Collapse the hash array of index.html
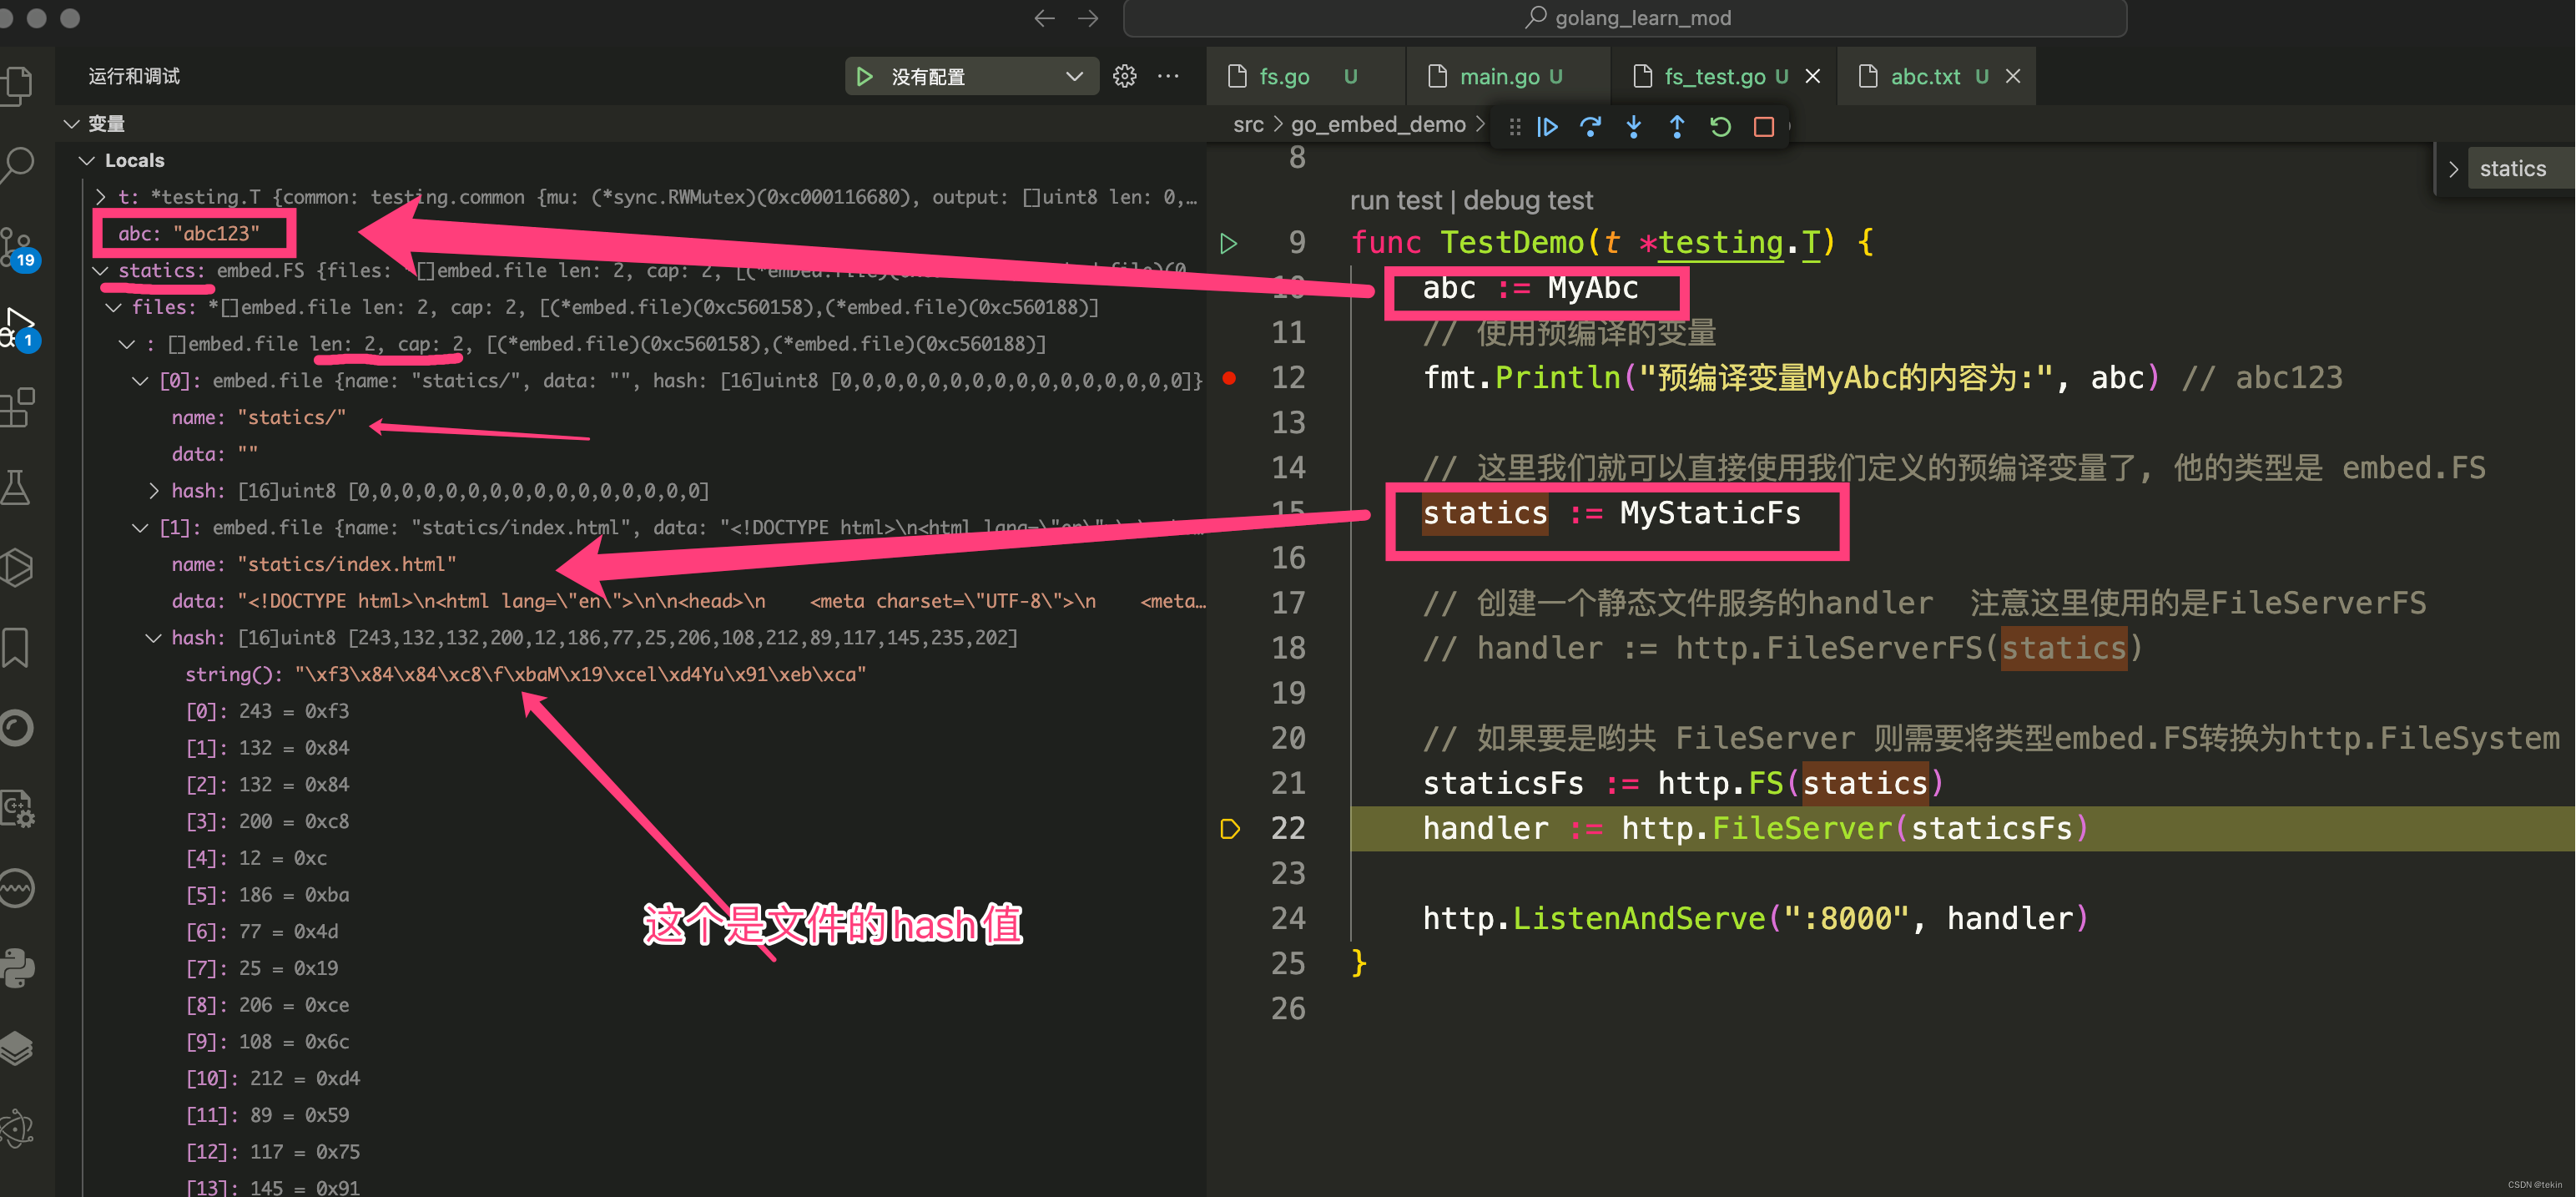 tap(153, 638)
